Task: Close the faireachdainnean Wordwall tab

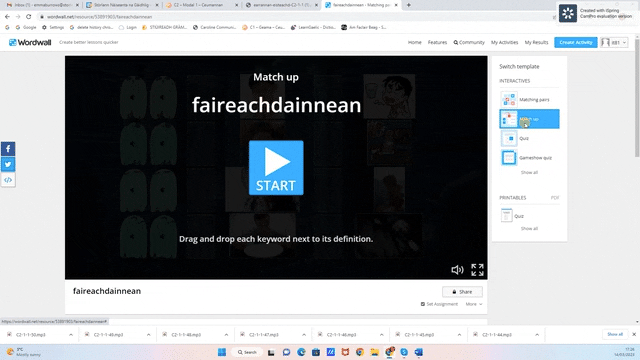Action: [x=396, y=5]
